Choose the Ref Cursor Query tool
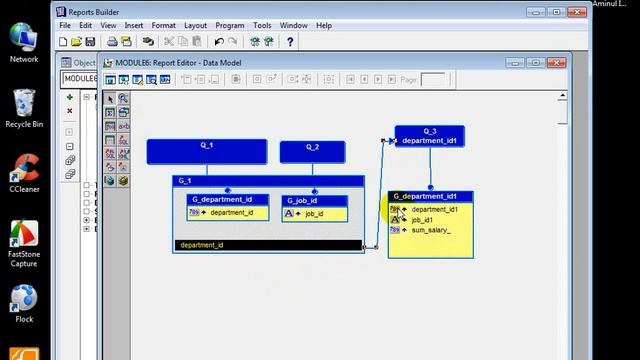The width and height of the screenshot is (640, 360). click(110, 153)
